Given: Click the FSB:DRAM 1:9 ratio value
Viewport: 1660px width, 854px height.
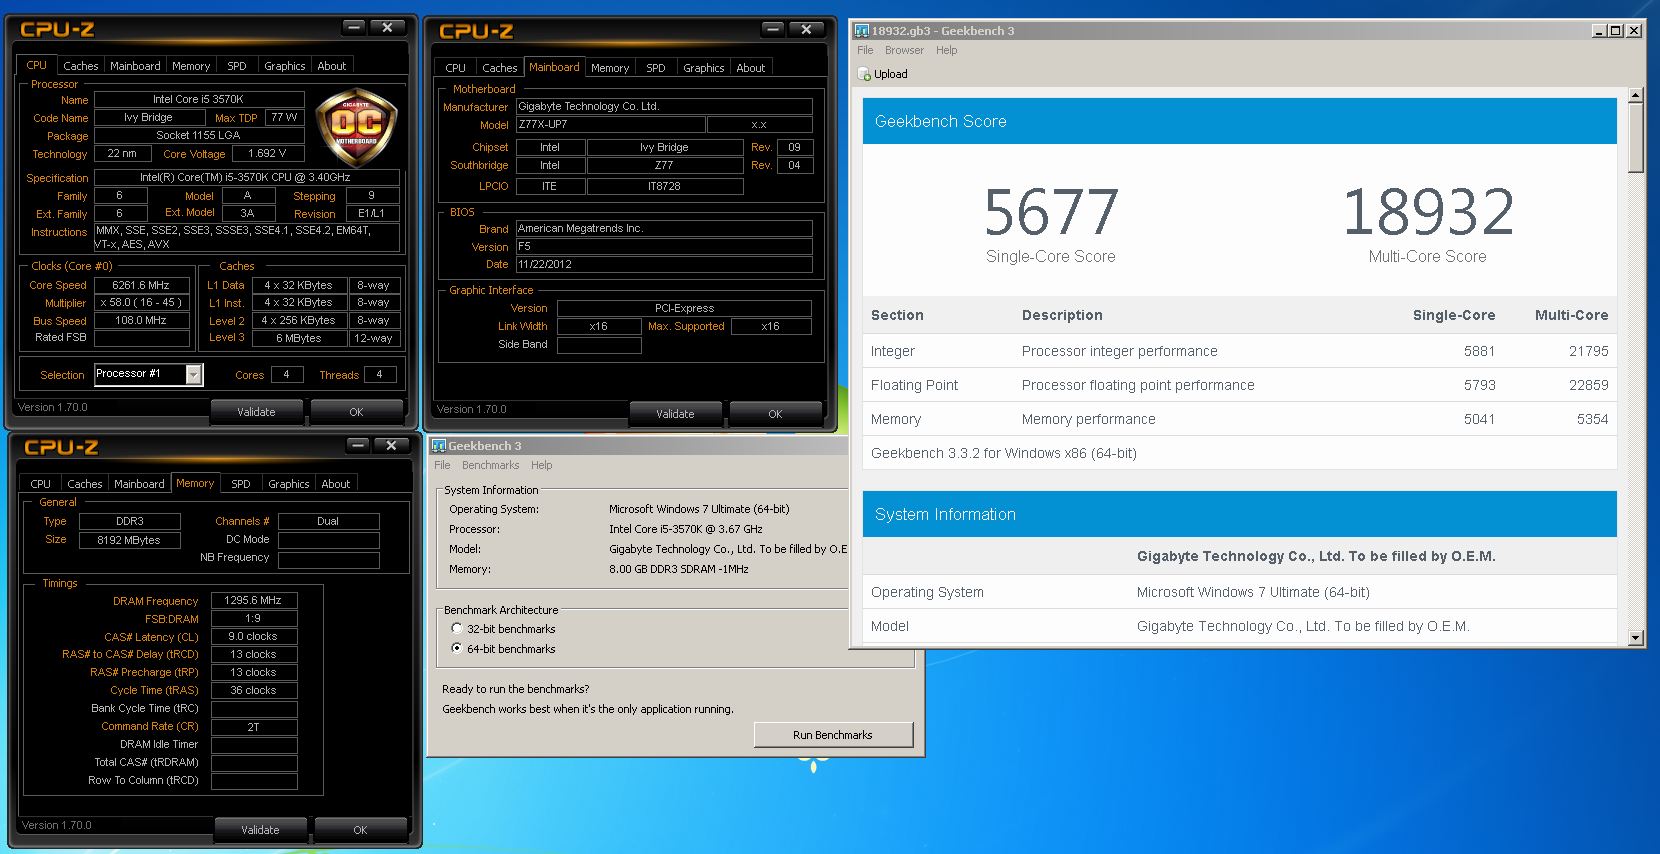Looking at the screenshot, I should click(254, 619).
